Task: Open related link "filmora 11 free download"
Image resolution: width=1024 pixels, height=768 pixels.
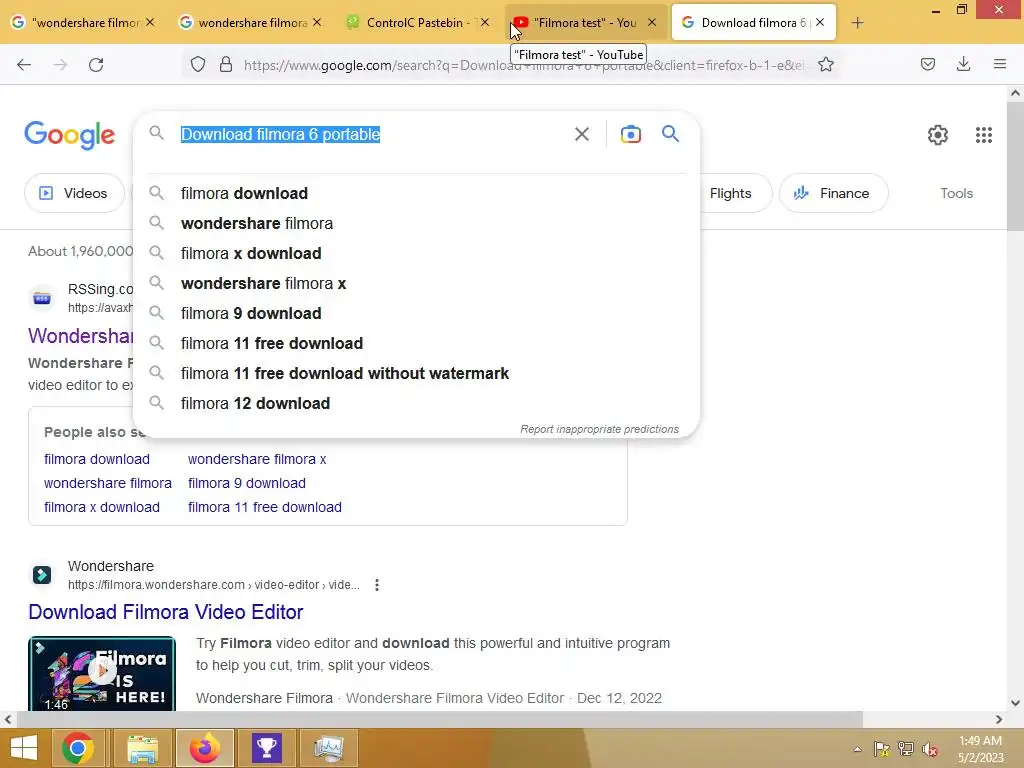Action: (264, 507)
